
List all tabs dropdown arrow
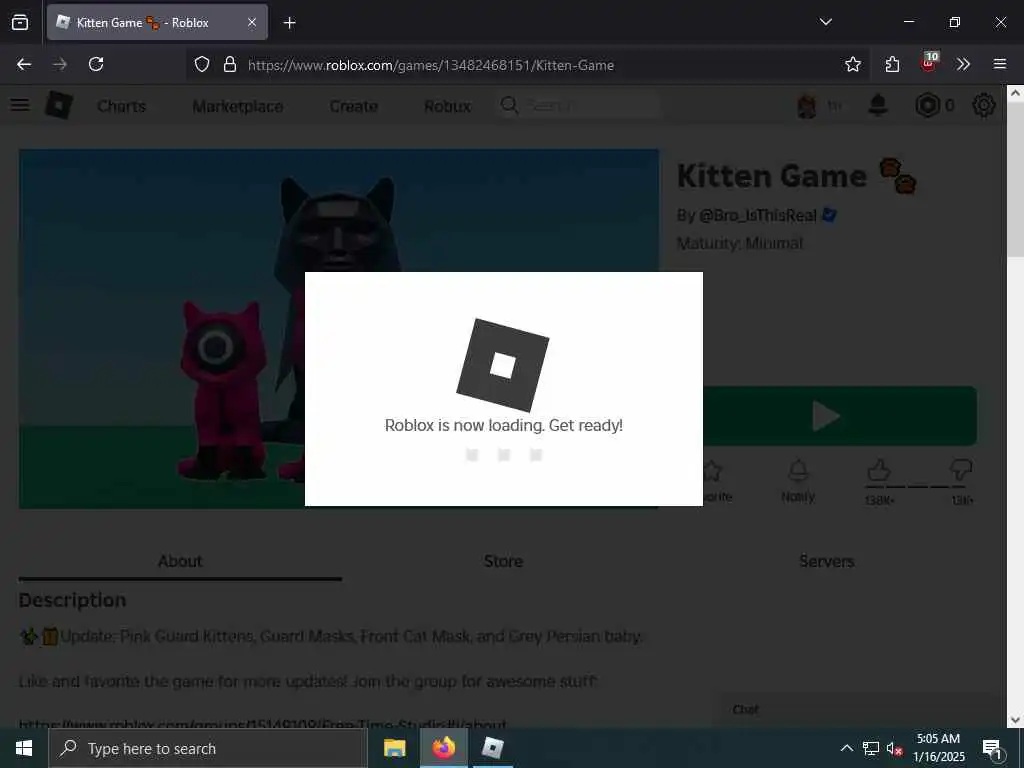click(x=825, y=22)
